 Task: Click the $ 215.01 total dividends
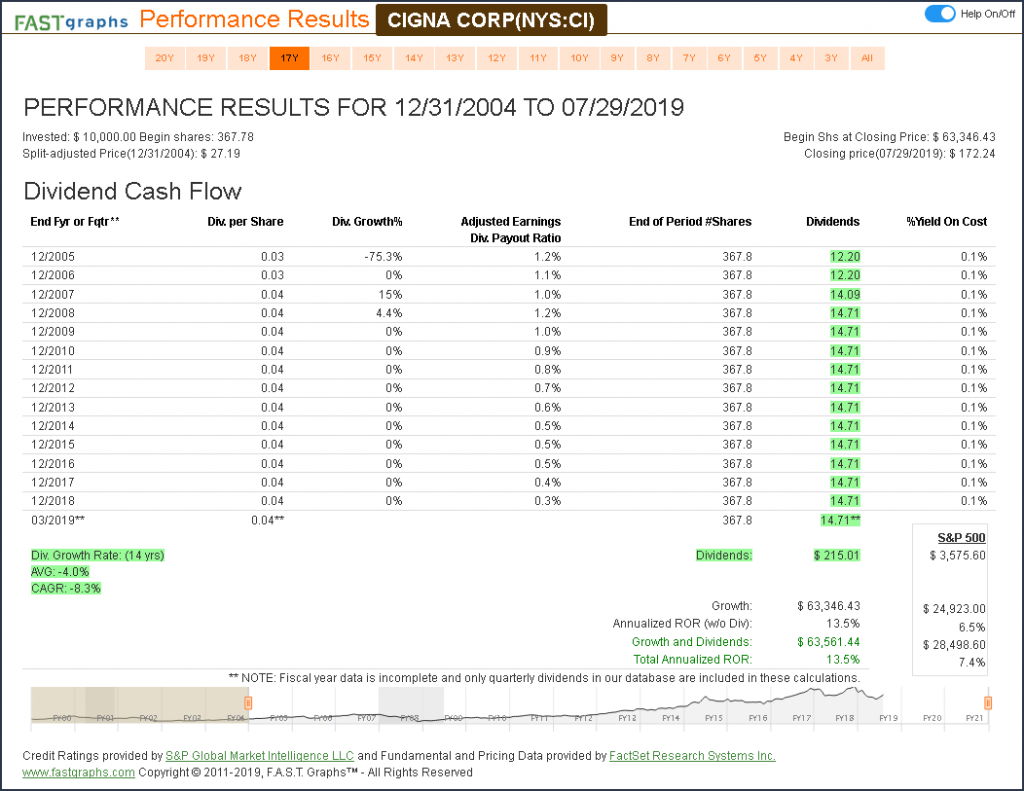pos(837,555)
